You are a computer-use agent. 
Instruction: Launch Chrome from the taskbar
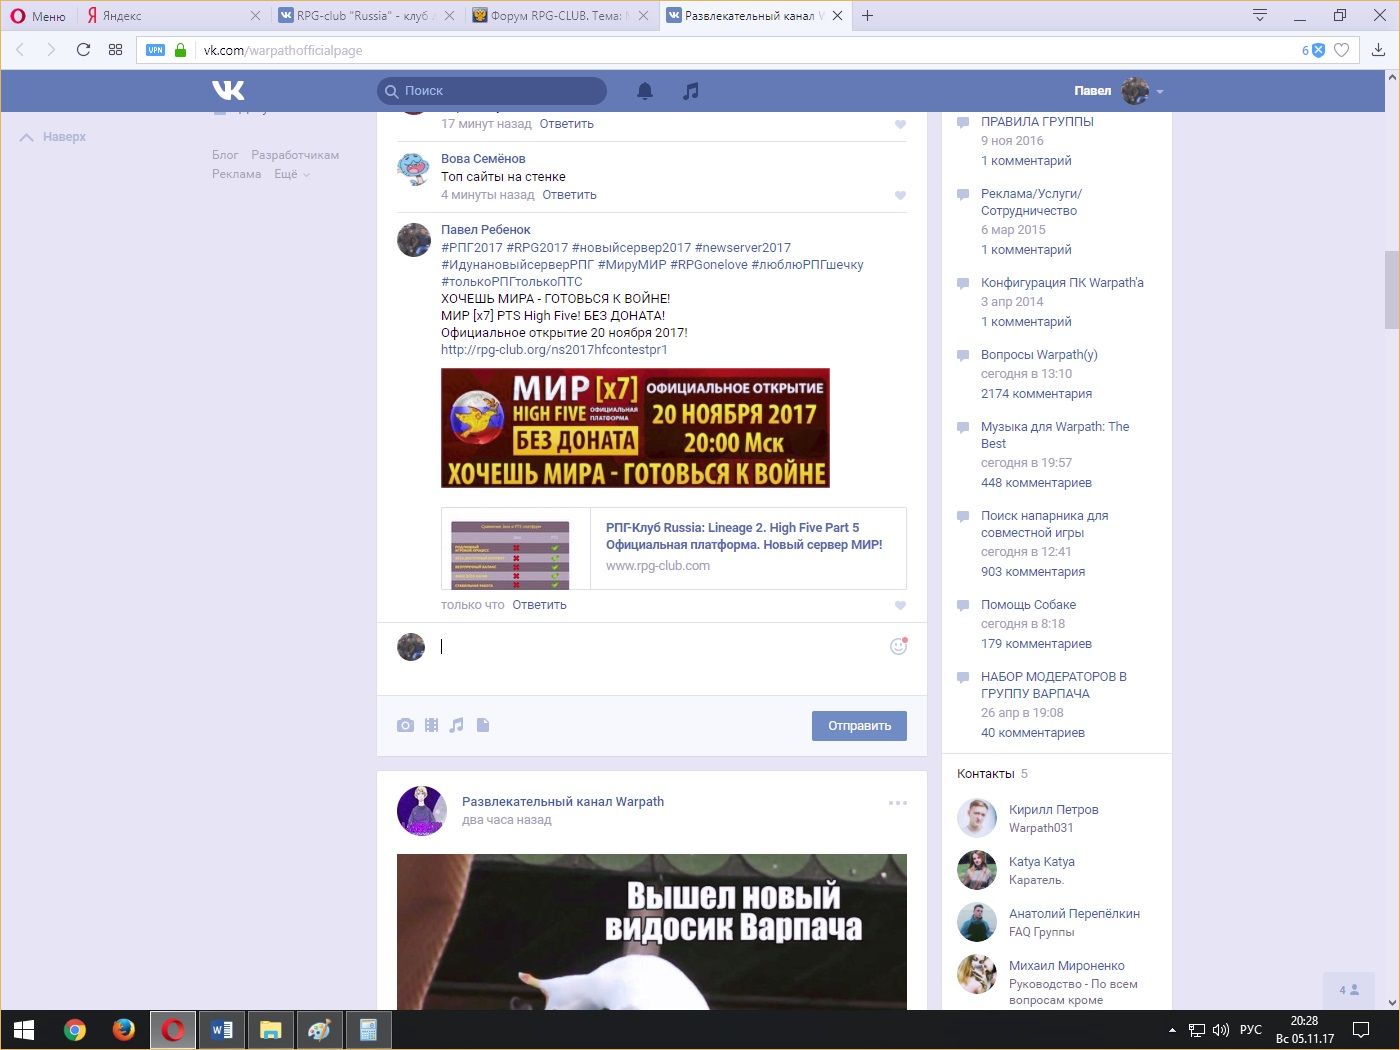[x=75, y=1029]
